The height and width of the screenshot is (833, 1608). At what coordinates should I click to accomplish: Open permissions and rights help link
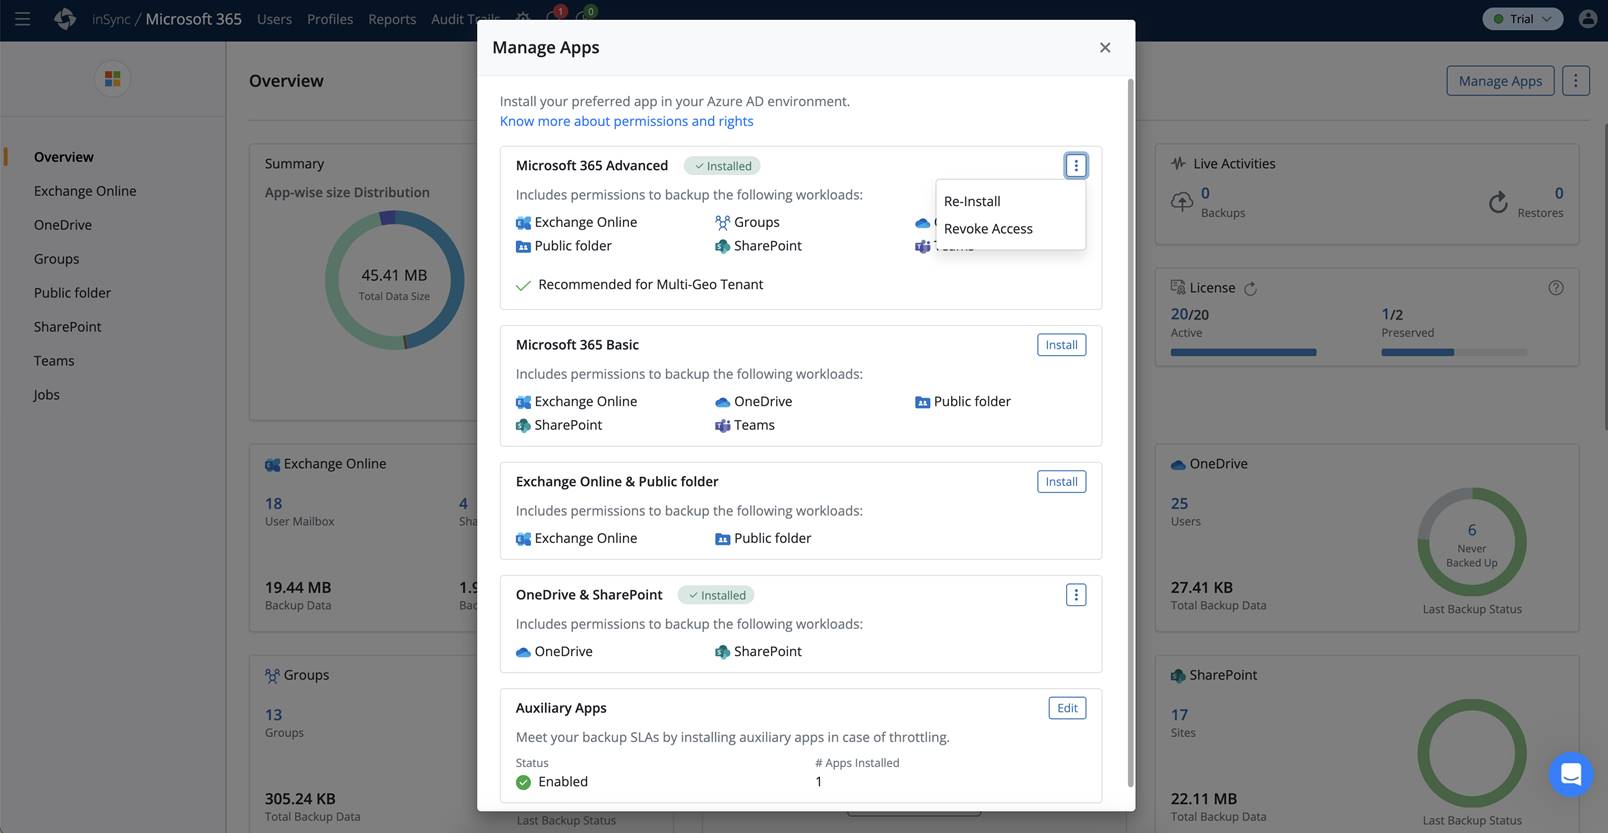(626, 121)
